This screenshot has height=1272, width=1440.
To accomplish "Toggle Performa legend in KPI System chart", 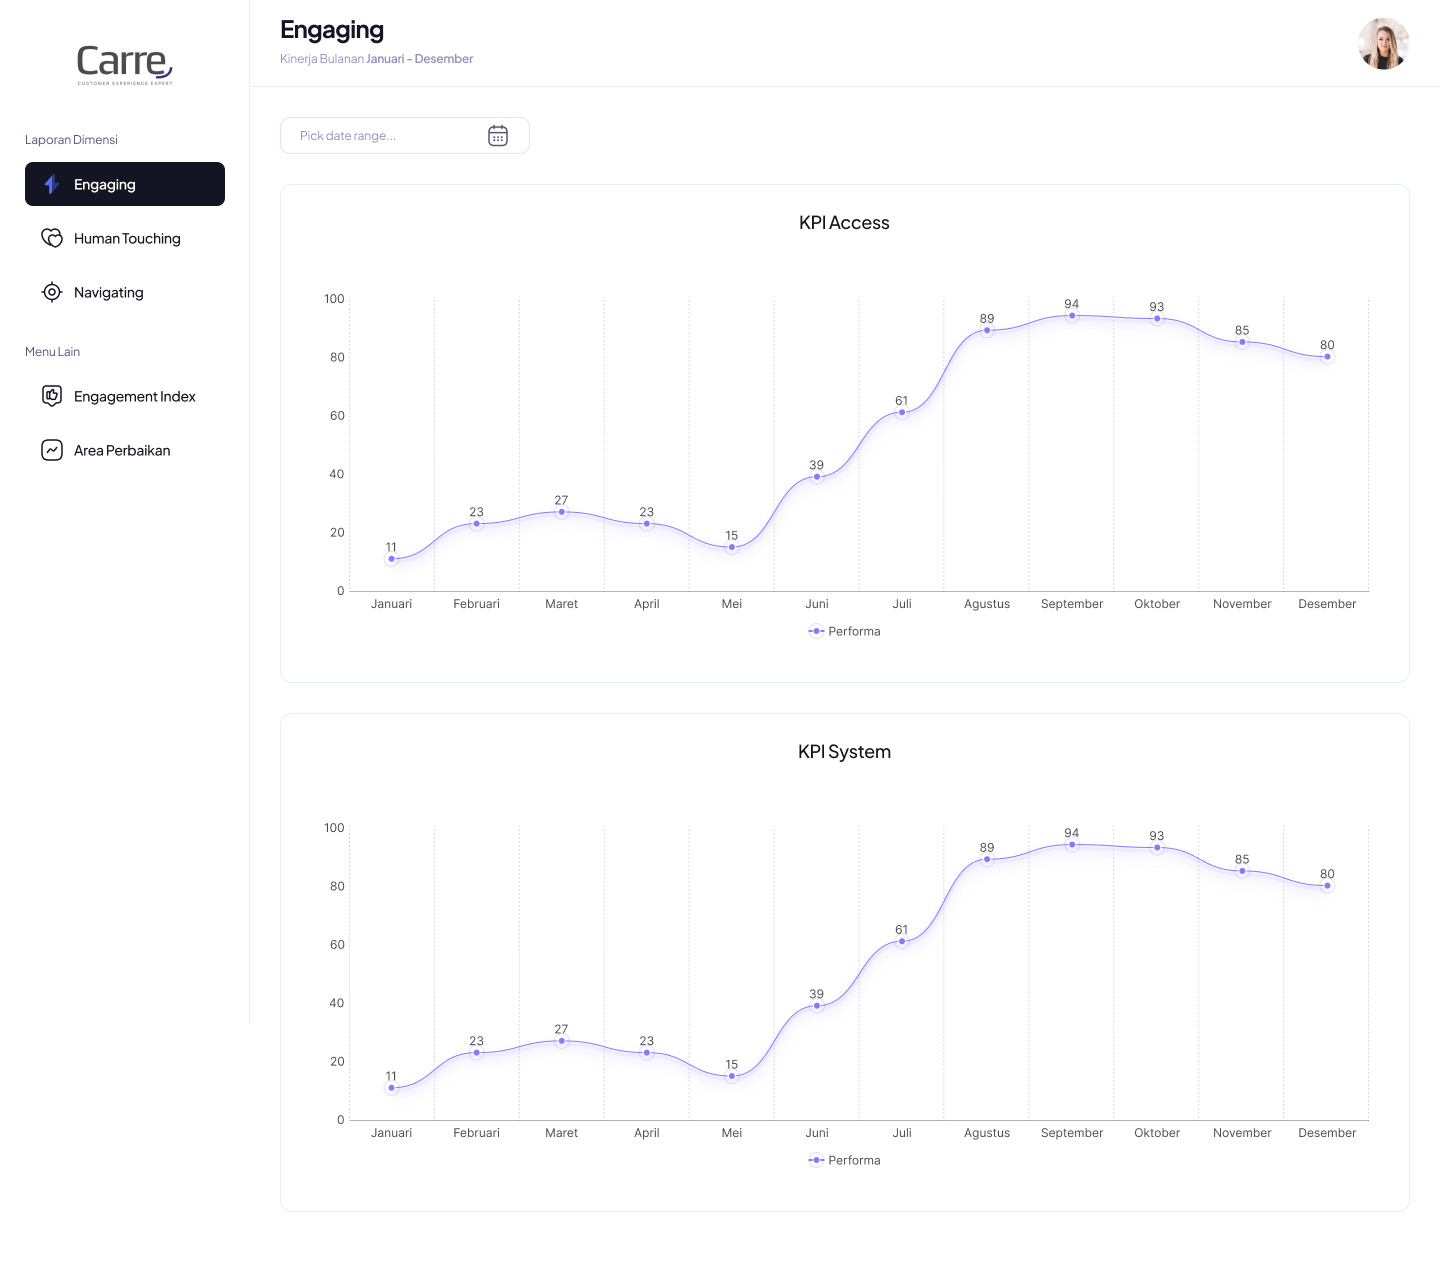I will (844, 1160).
